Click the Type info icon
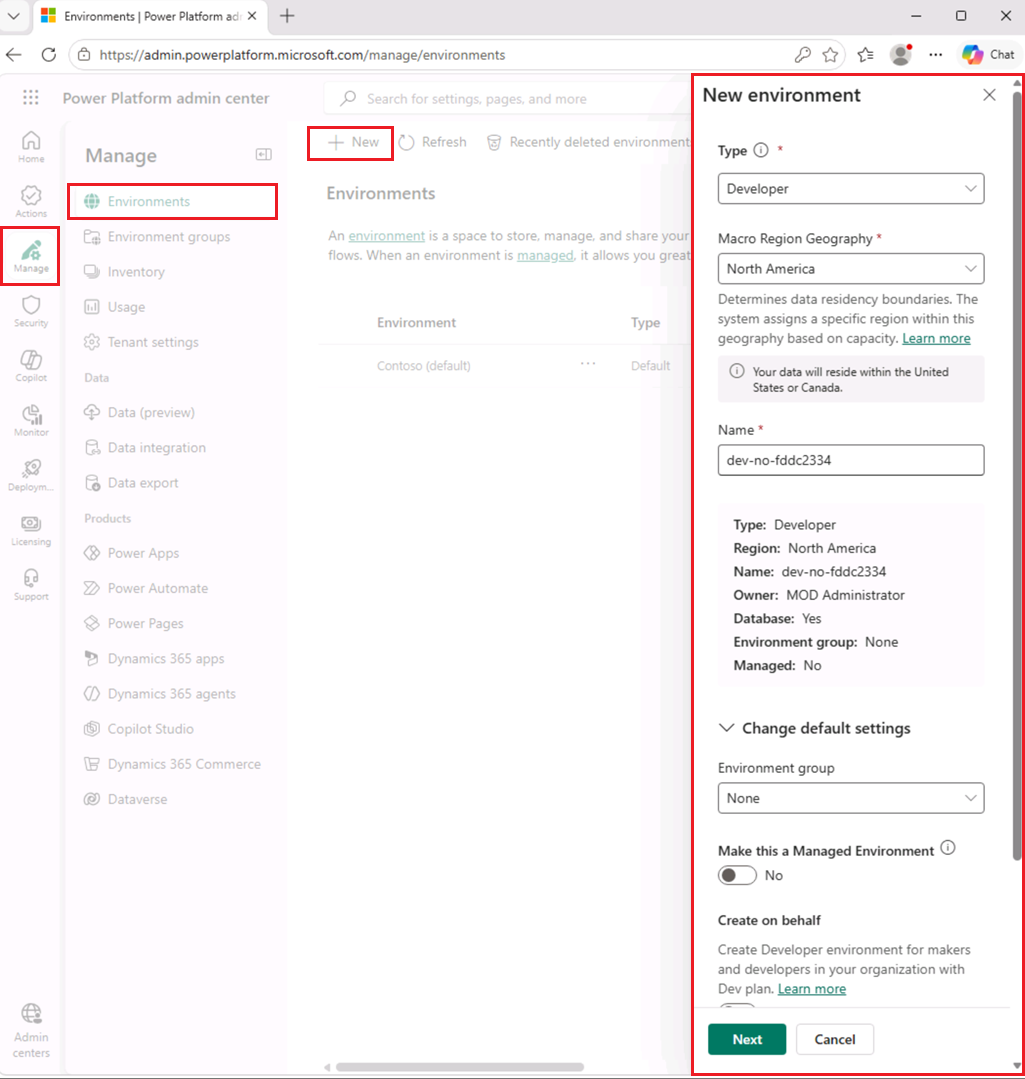This screenshot has width=1025, height=1079. 761,150
